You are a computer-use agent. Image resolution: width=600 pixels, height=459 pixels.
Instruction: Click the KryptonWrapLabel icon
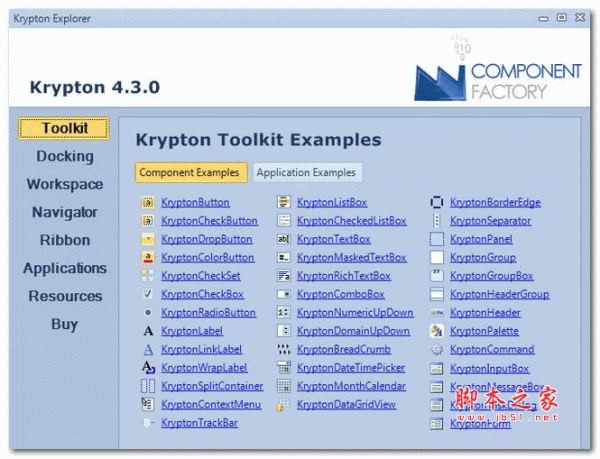(148, 368)
